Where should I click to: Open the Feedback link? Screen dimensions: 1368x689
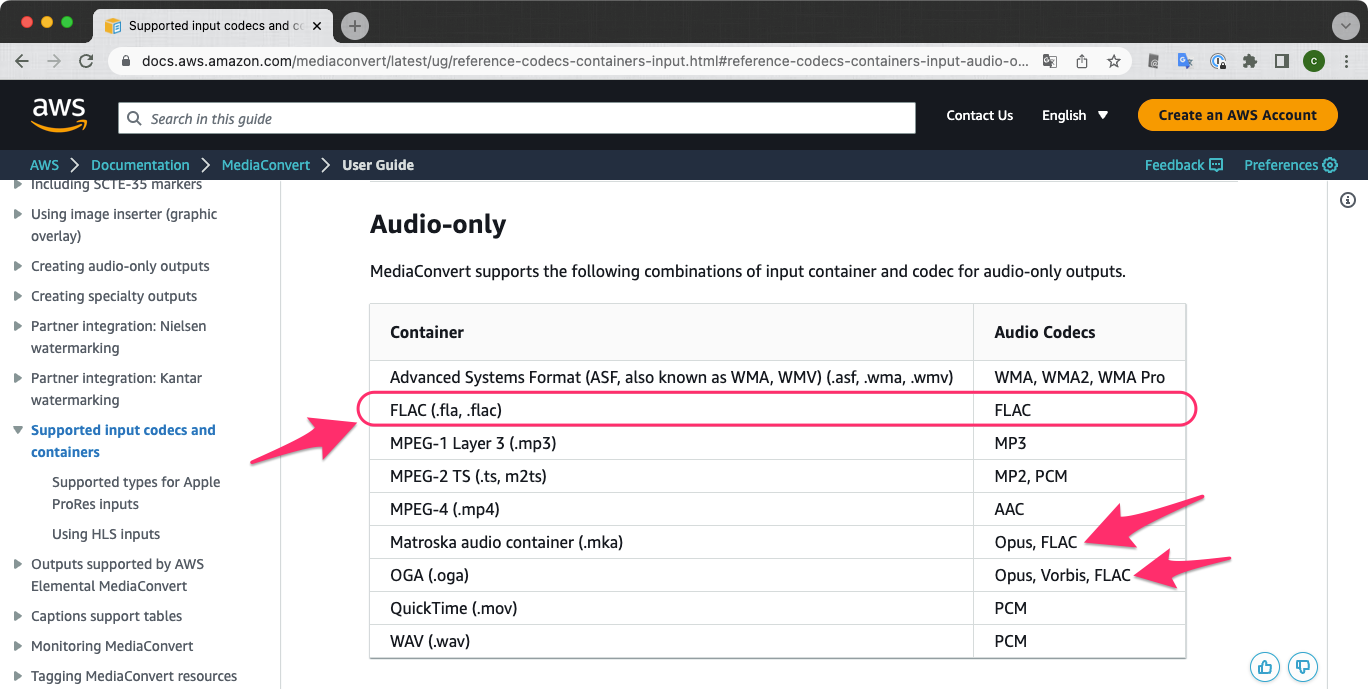1184,165
